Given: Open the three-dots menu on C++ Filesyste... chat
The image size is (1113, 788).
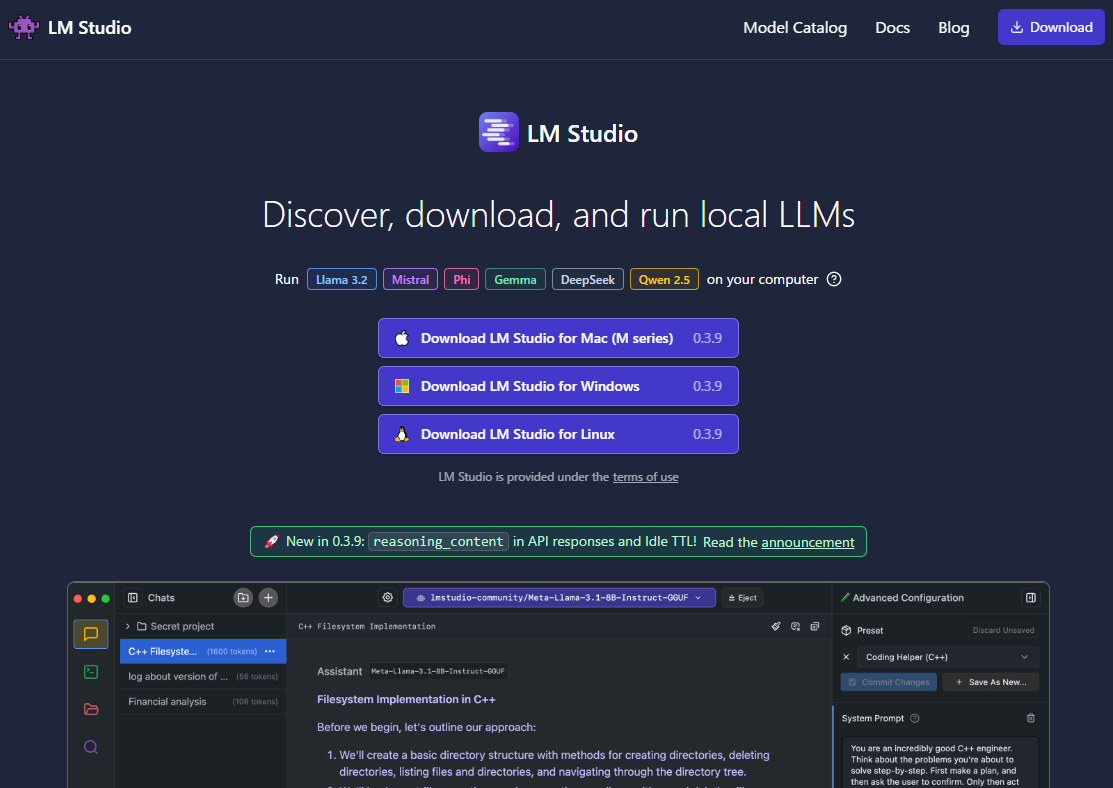Looking at the screenshot, I should [x=270, y=651].
